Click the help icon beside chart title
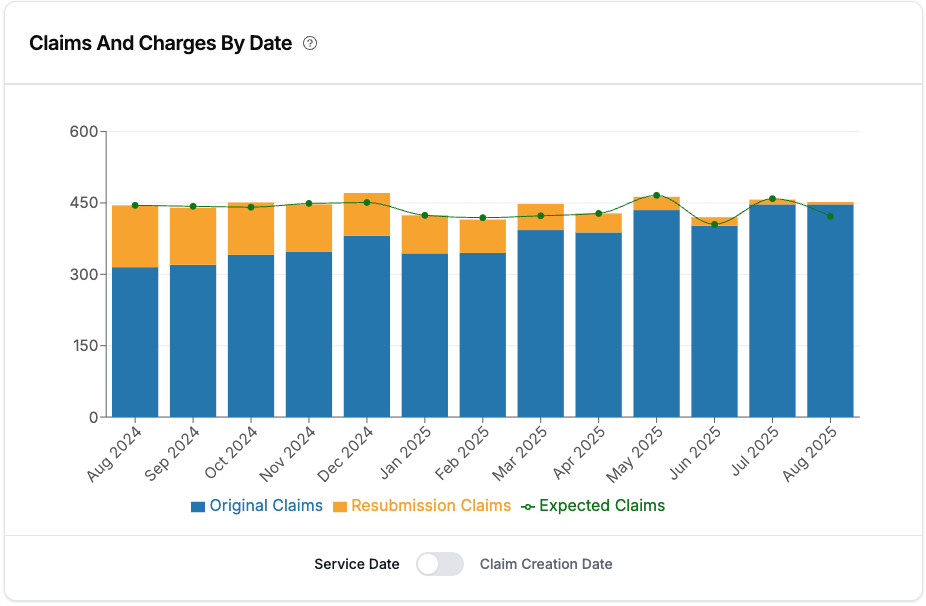 [x=310, y=44]
